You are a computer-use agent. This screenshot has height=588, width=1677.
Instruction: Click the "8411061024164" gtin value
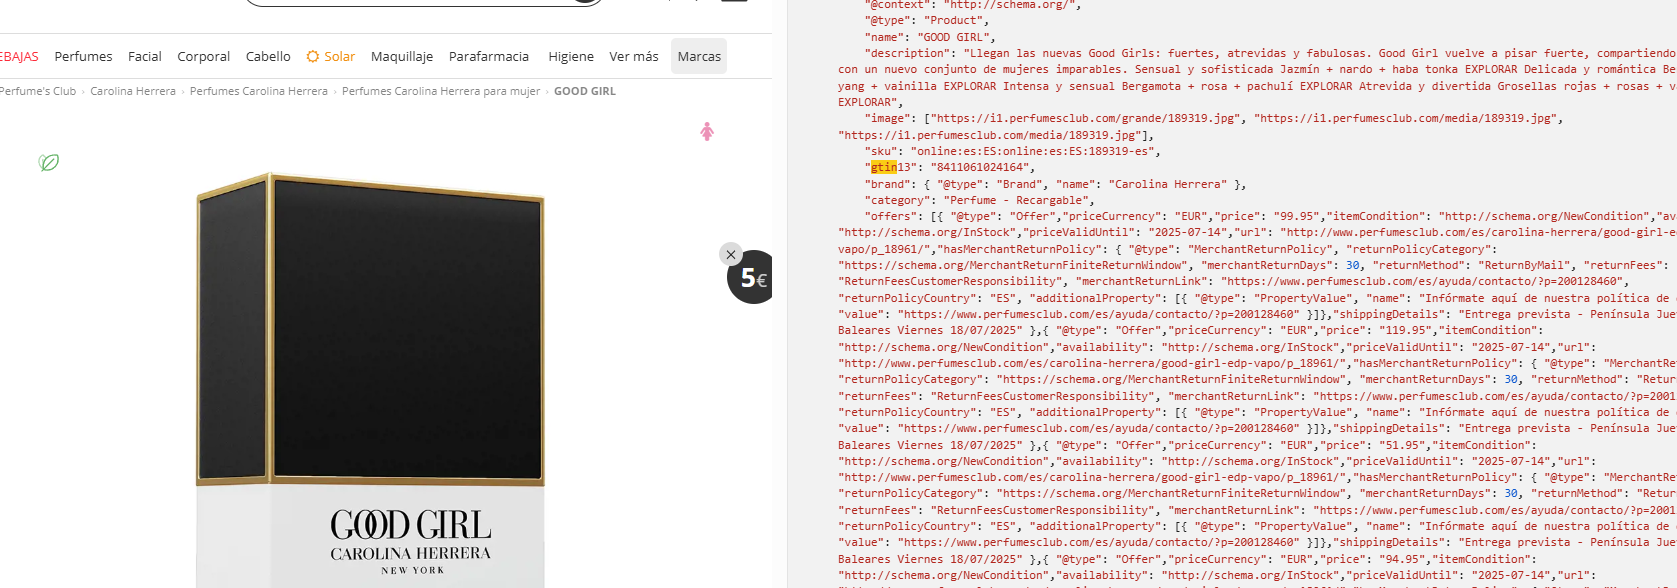(981, 167)
